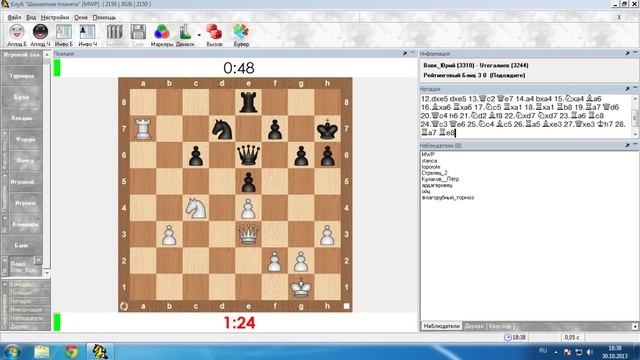Viewport: 640px width, 360px height.
Task: Launch the Движок engine flask icon
Action: [x=185, y=33]
